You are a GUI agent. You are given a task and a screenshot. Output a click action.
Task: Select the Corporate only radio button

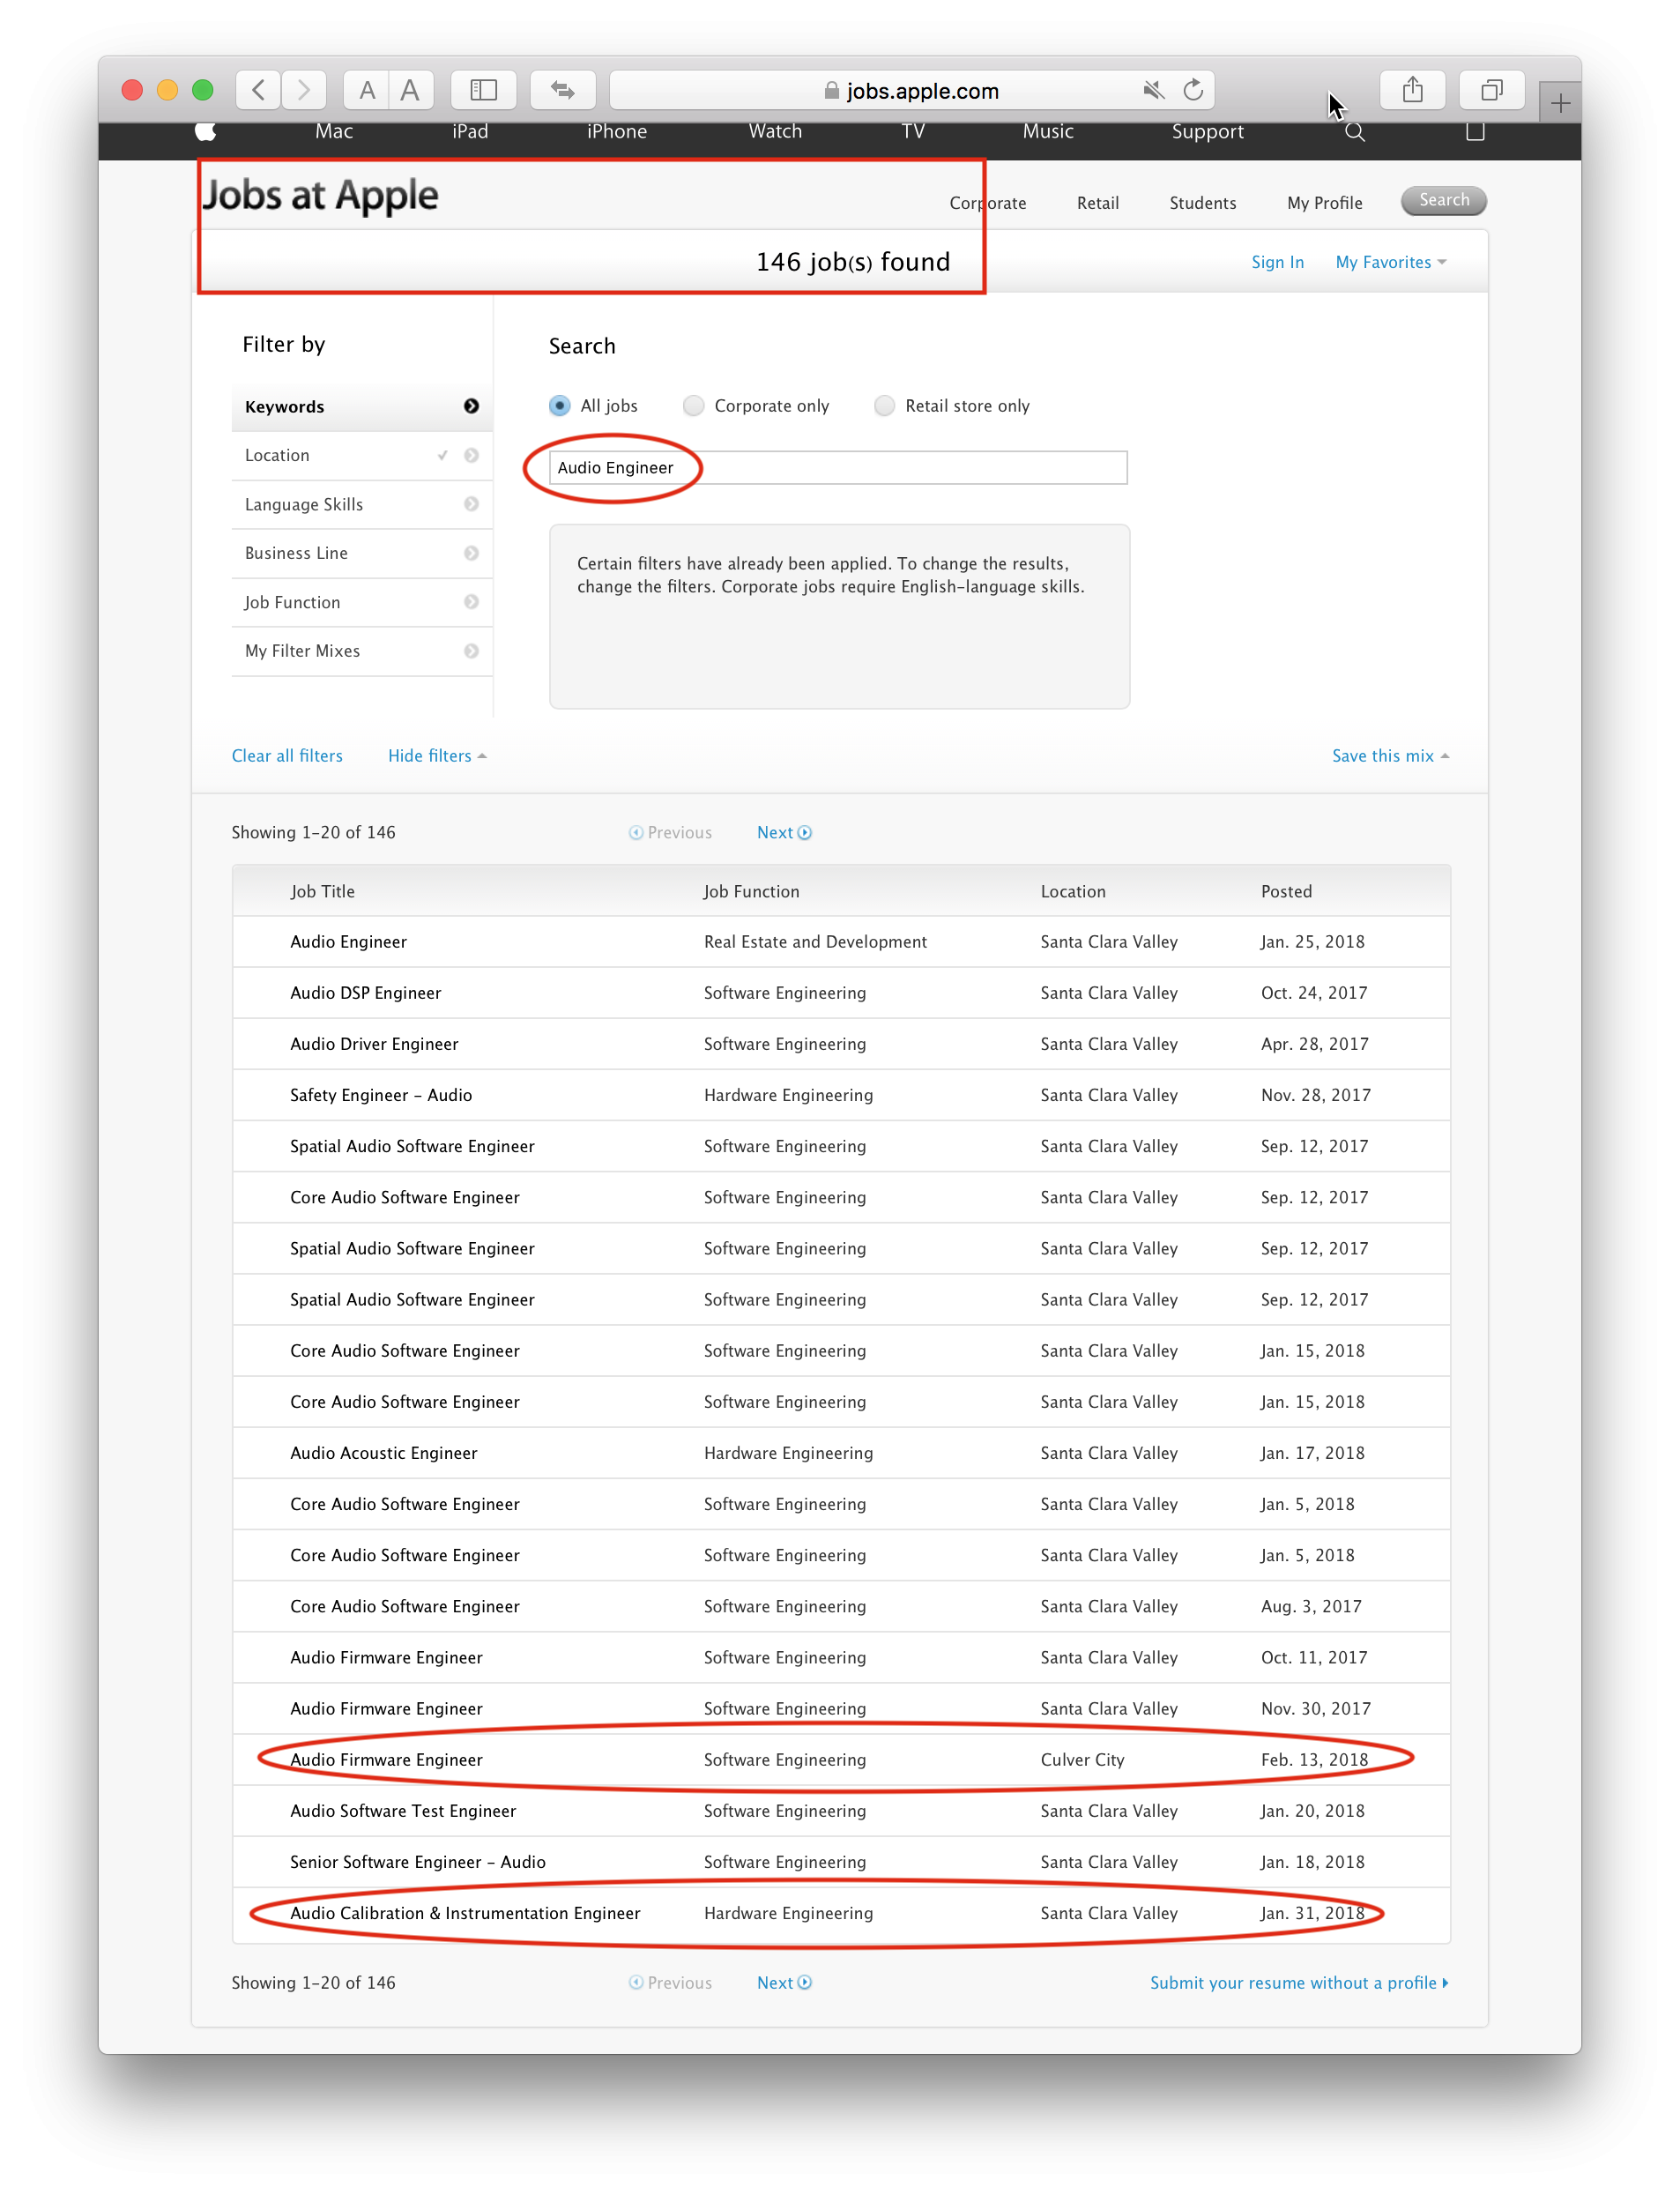click(x=694, y=406)
